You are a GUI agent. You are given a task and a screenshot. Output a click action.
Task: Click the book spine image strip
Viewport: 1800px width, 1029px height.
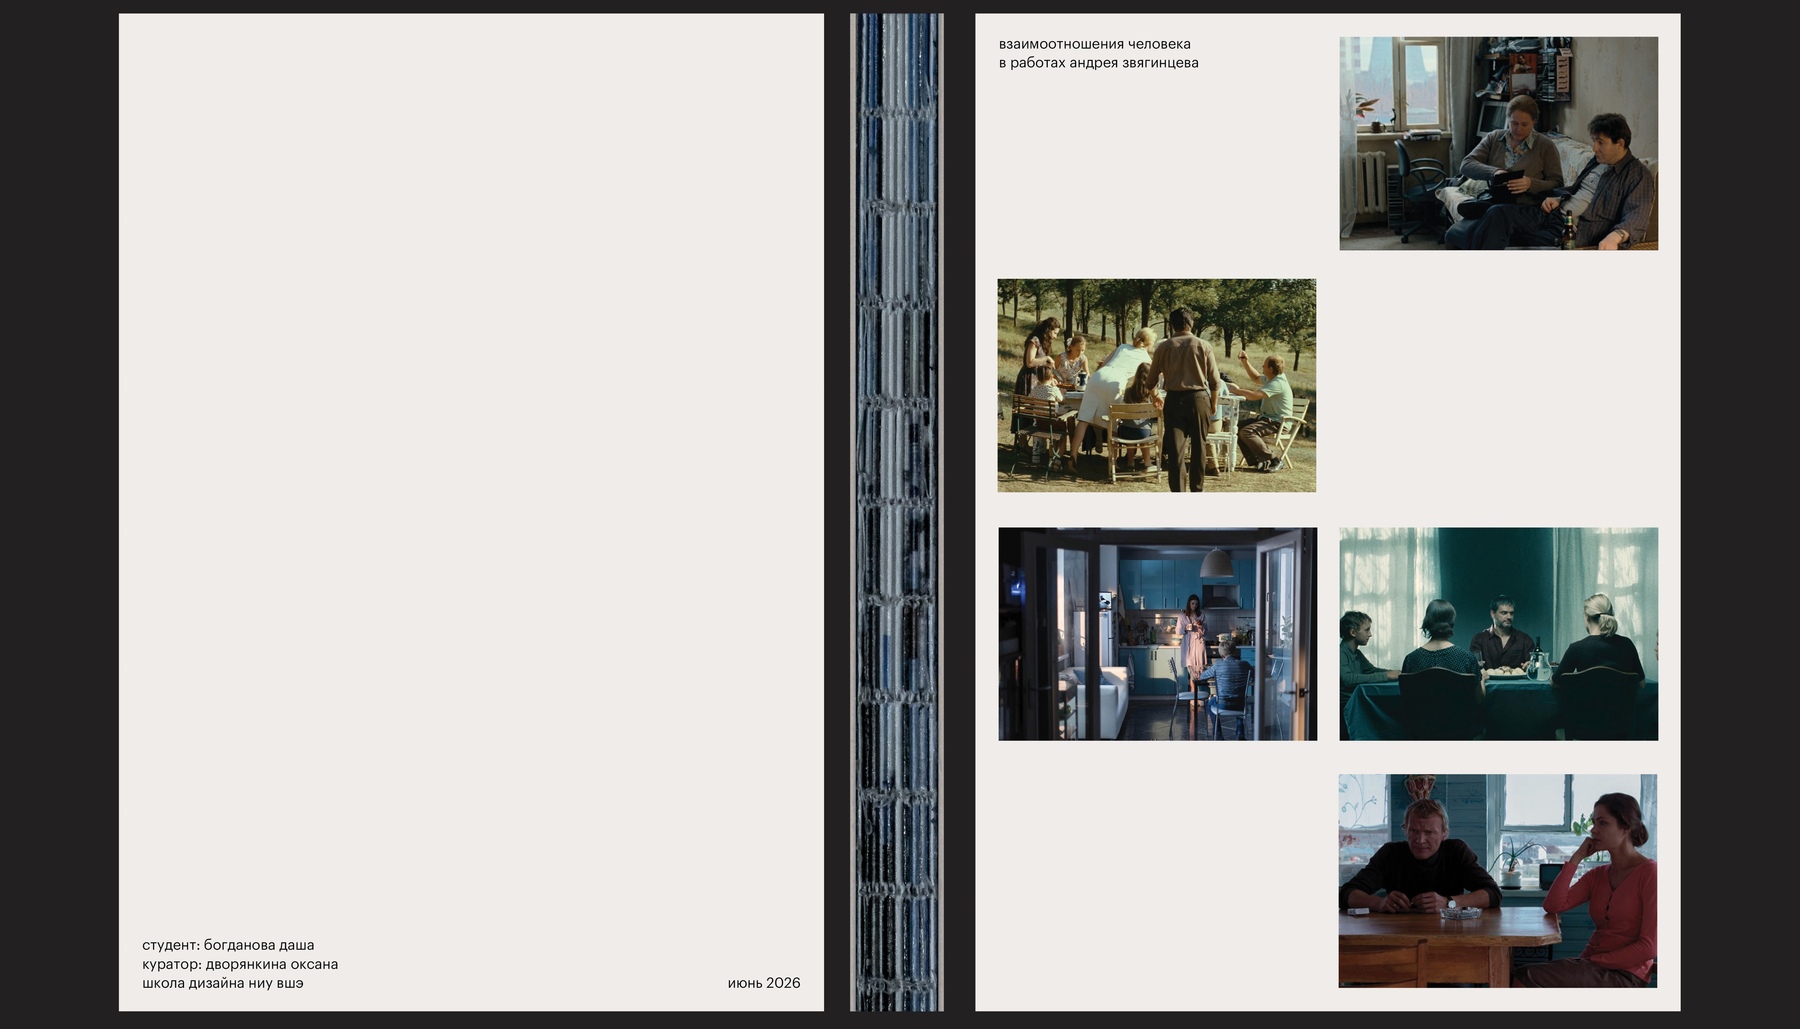pos(897,512)
